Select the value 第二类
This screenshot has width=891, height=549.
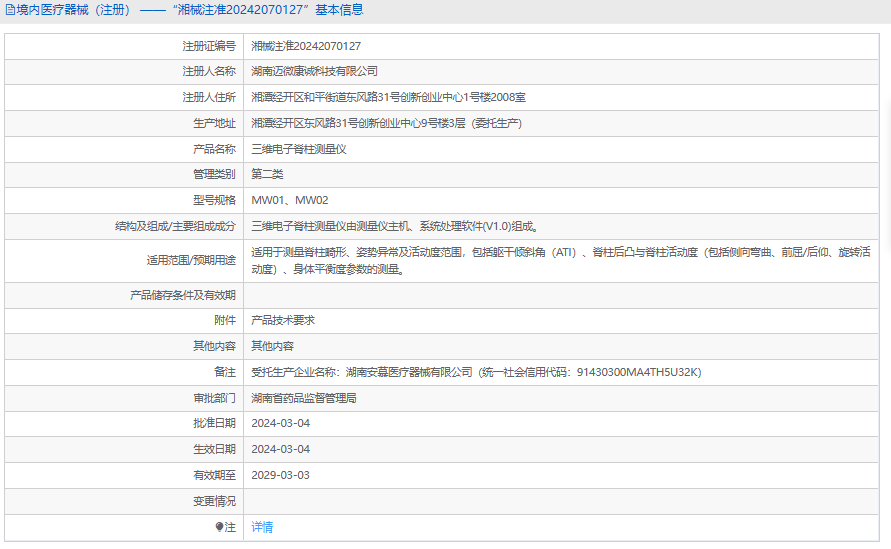pos(267,174)
